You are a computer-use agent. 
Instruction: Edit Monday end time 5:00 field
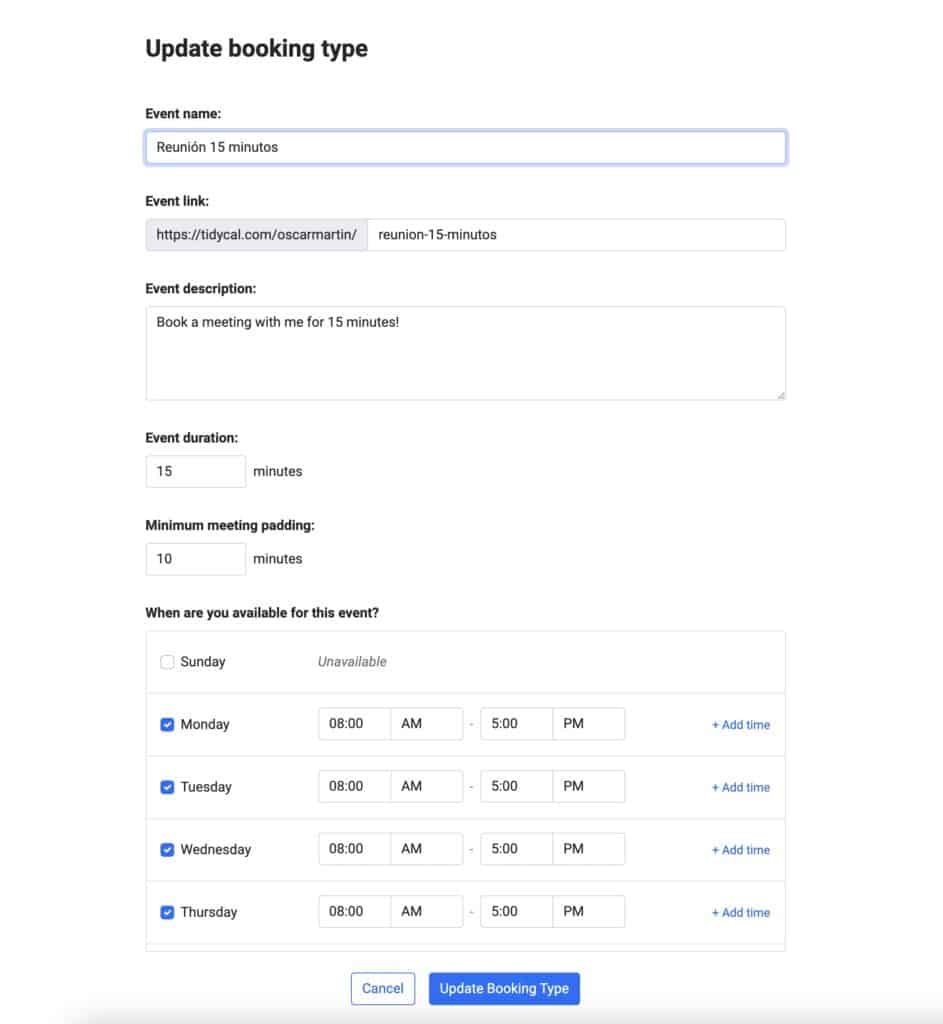click(517, 724)
